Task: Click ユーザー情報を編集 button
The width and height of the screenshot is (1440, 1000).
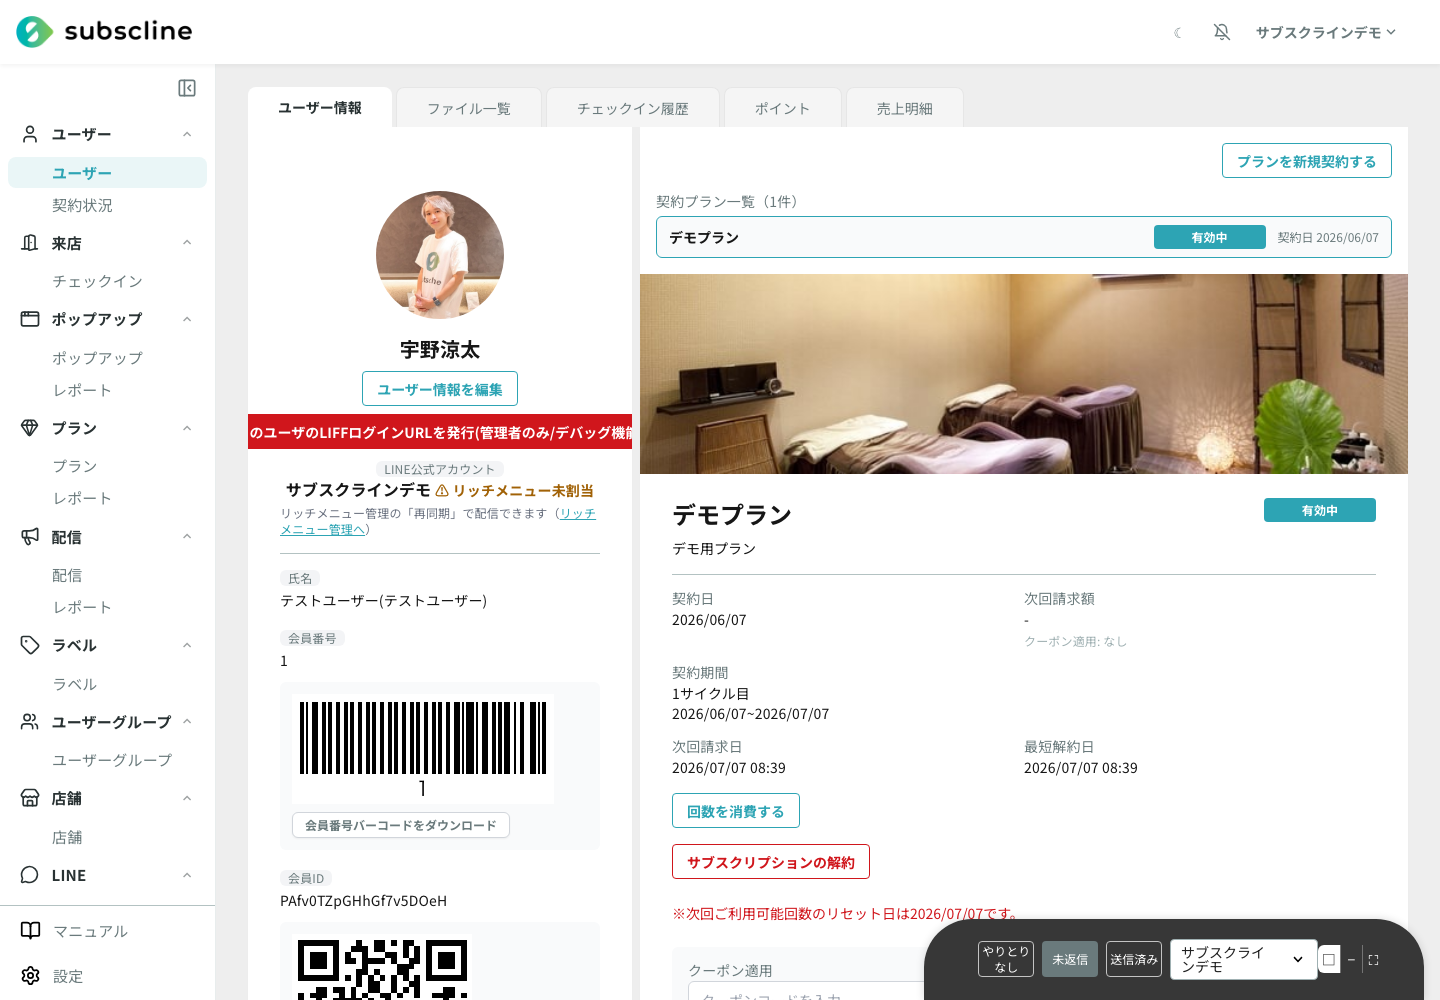Action: click(440, 389)
